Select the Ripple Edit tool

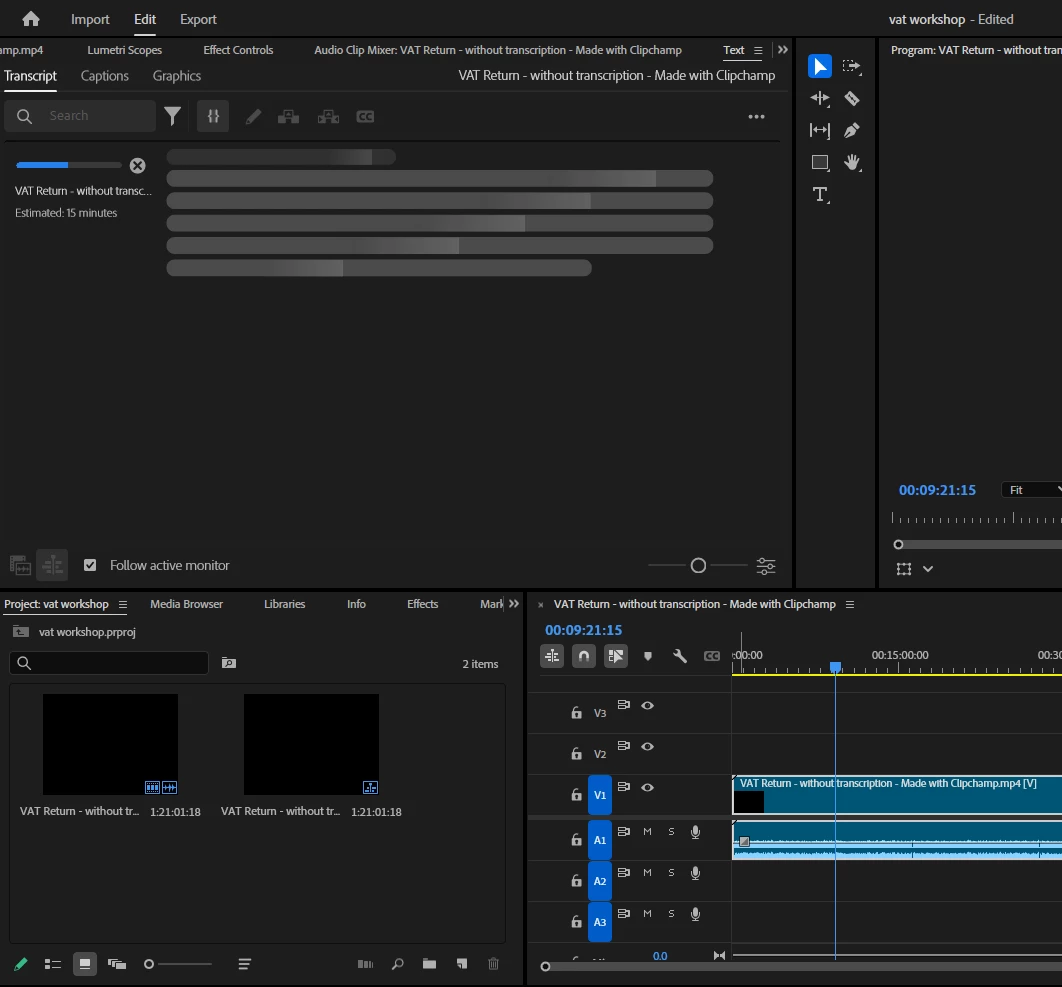[820, 98]
